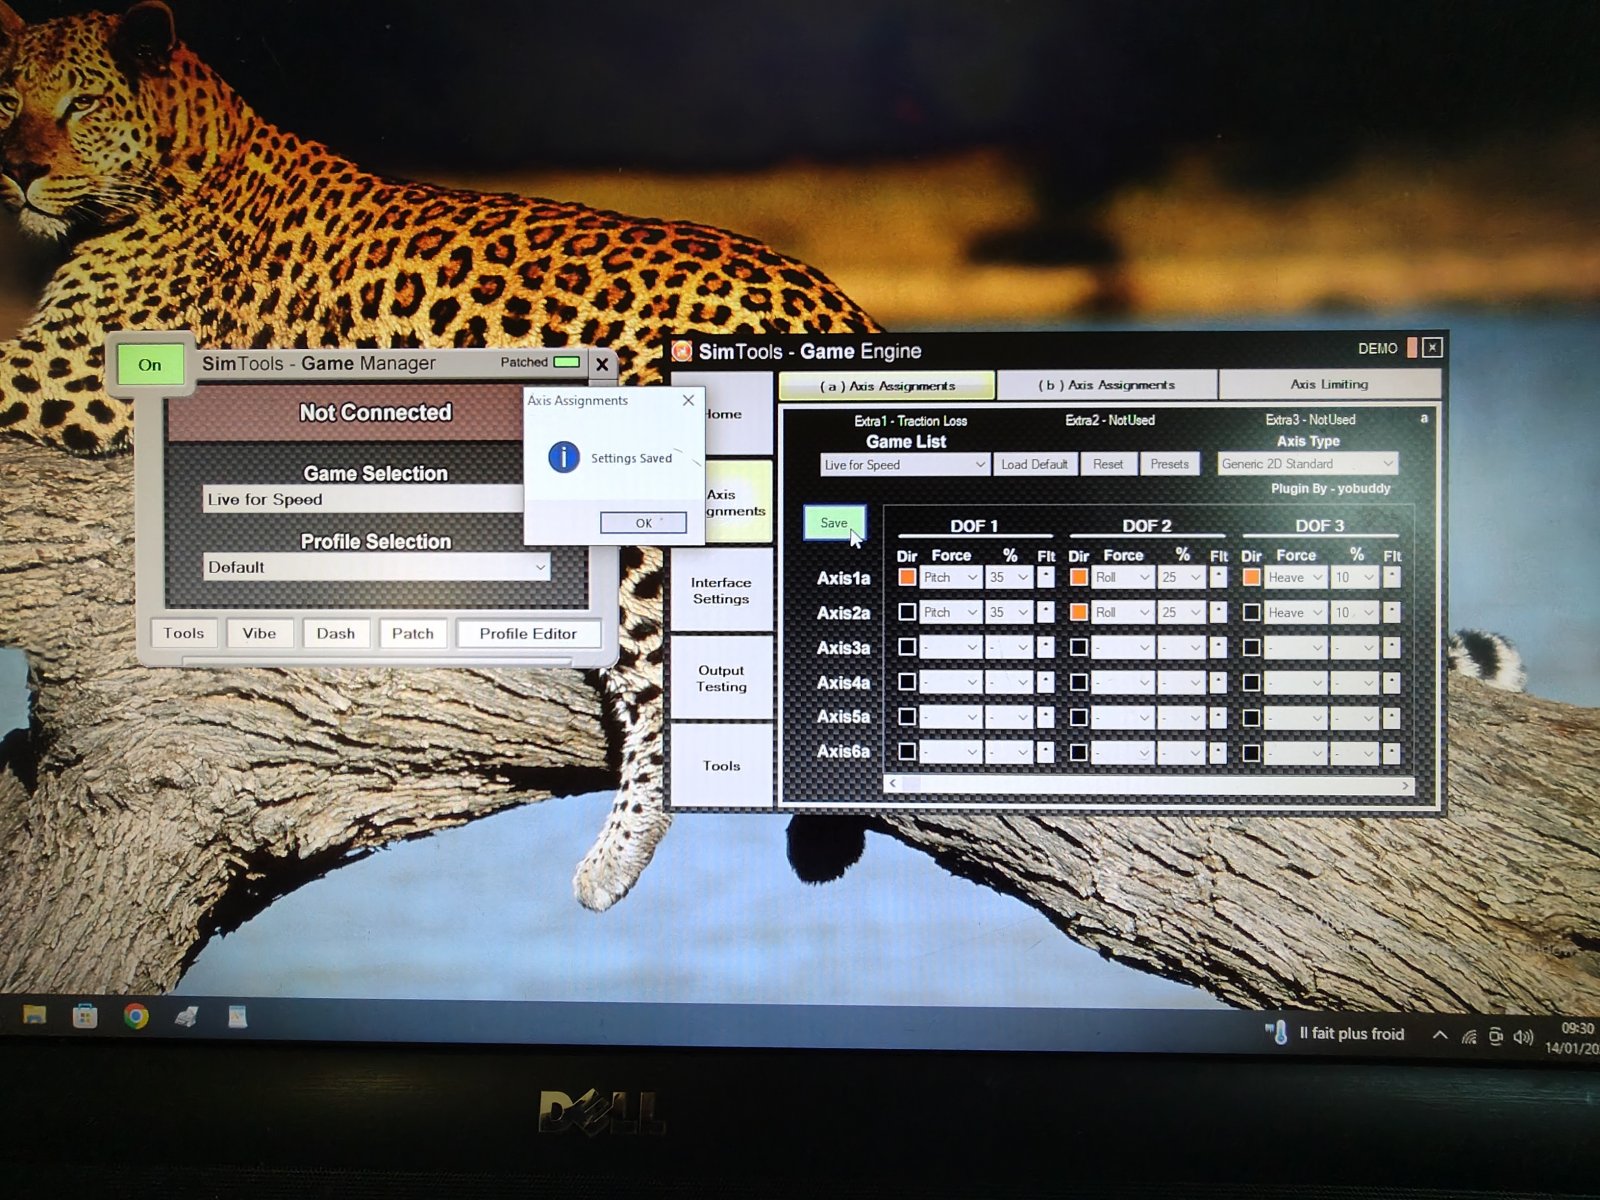1600x1200 pixels.
Task: Click DOF 2 filter button for Axis5a
Action: coord(1218,717)
